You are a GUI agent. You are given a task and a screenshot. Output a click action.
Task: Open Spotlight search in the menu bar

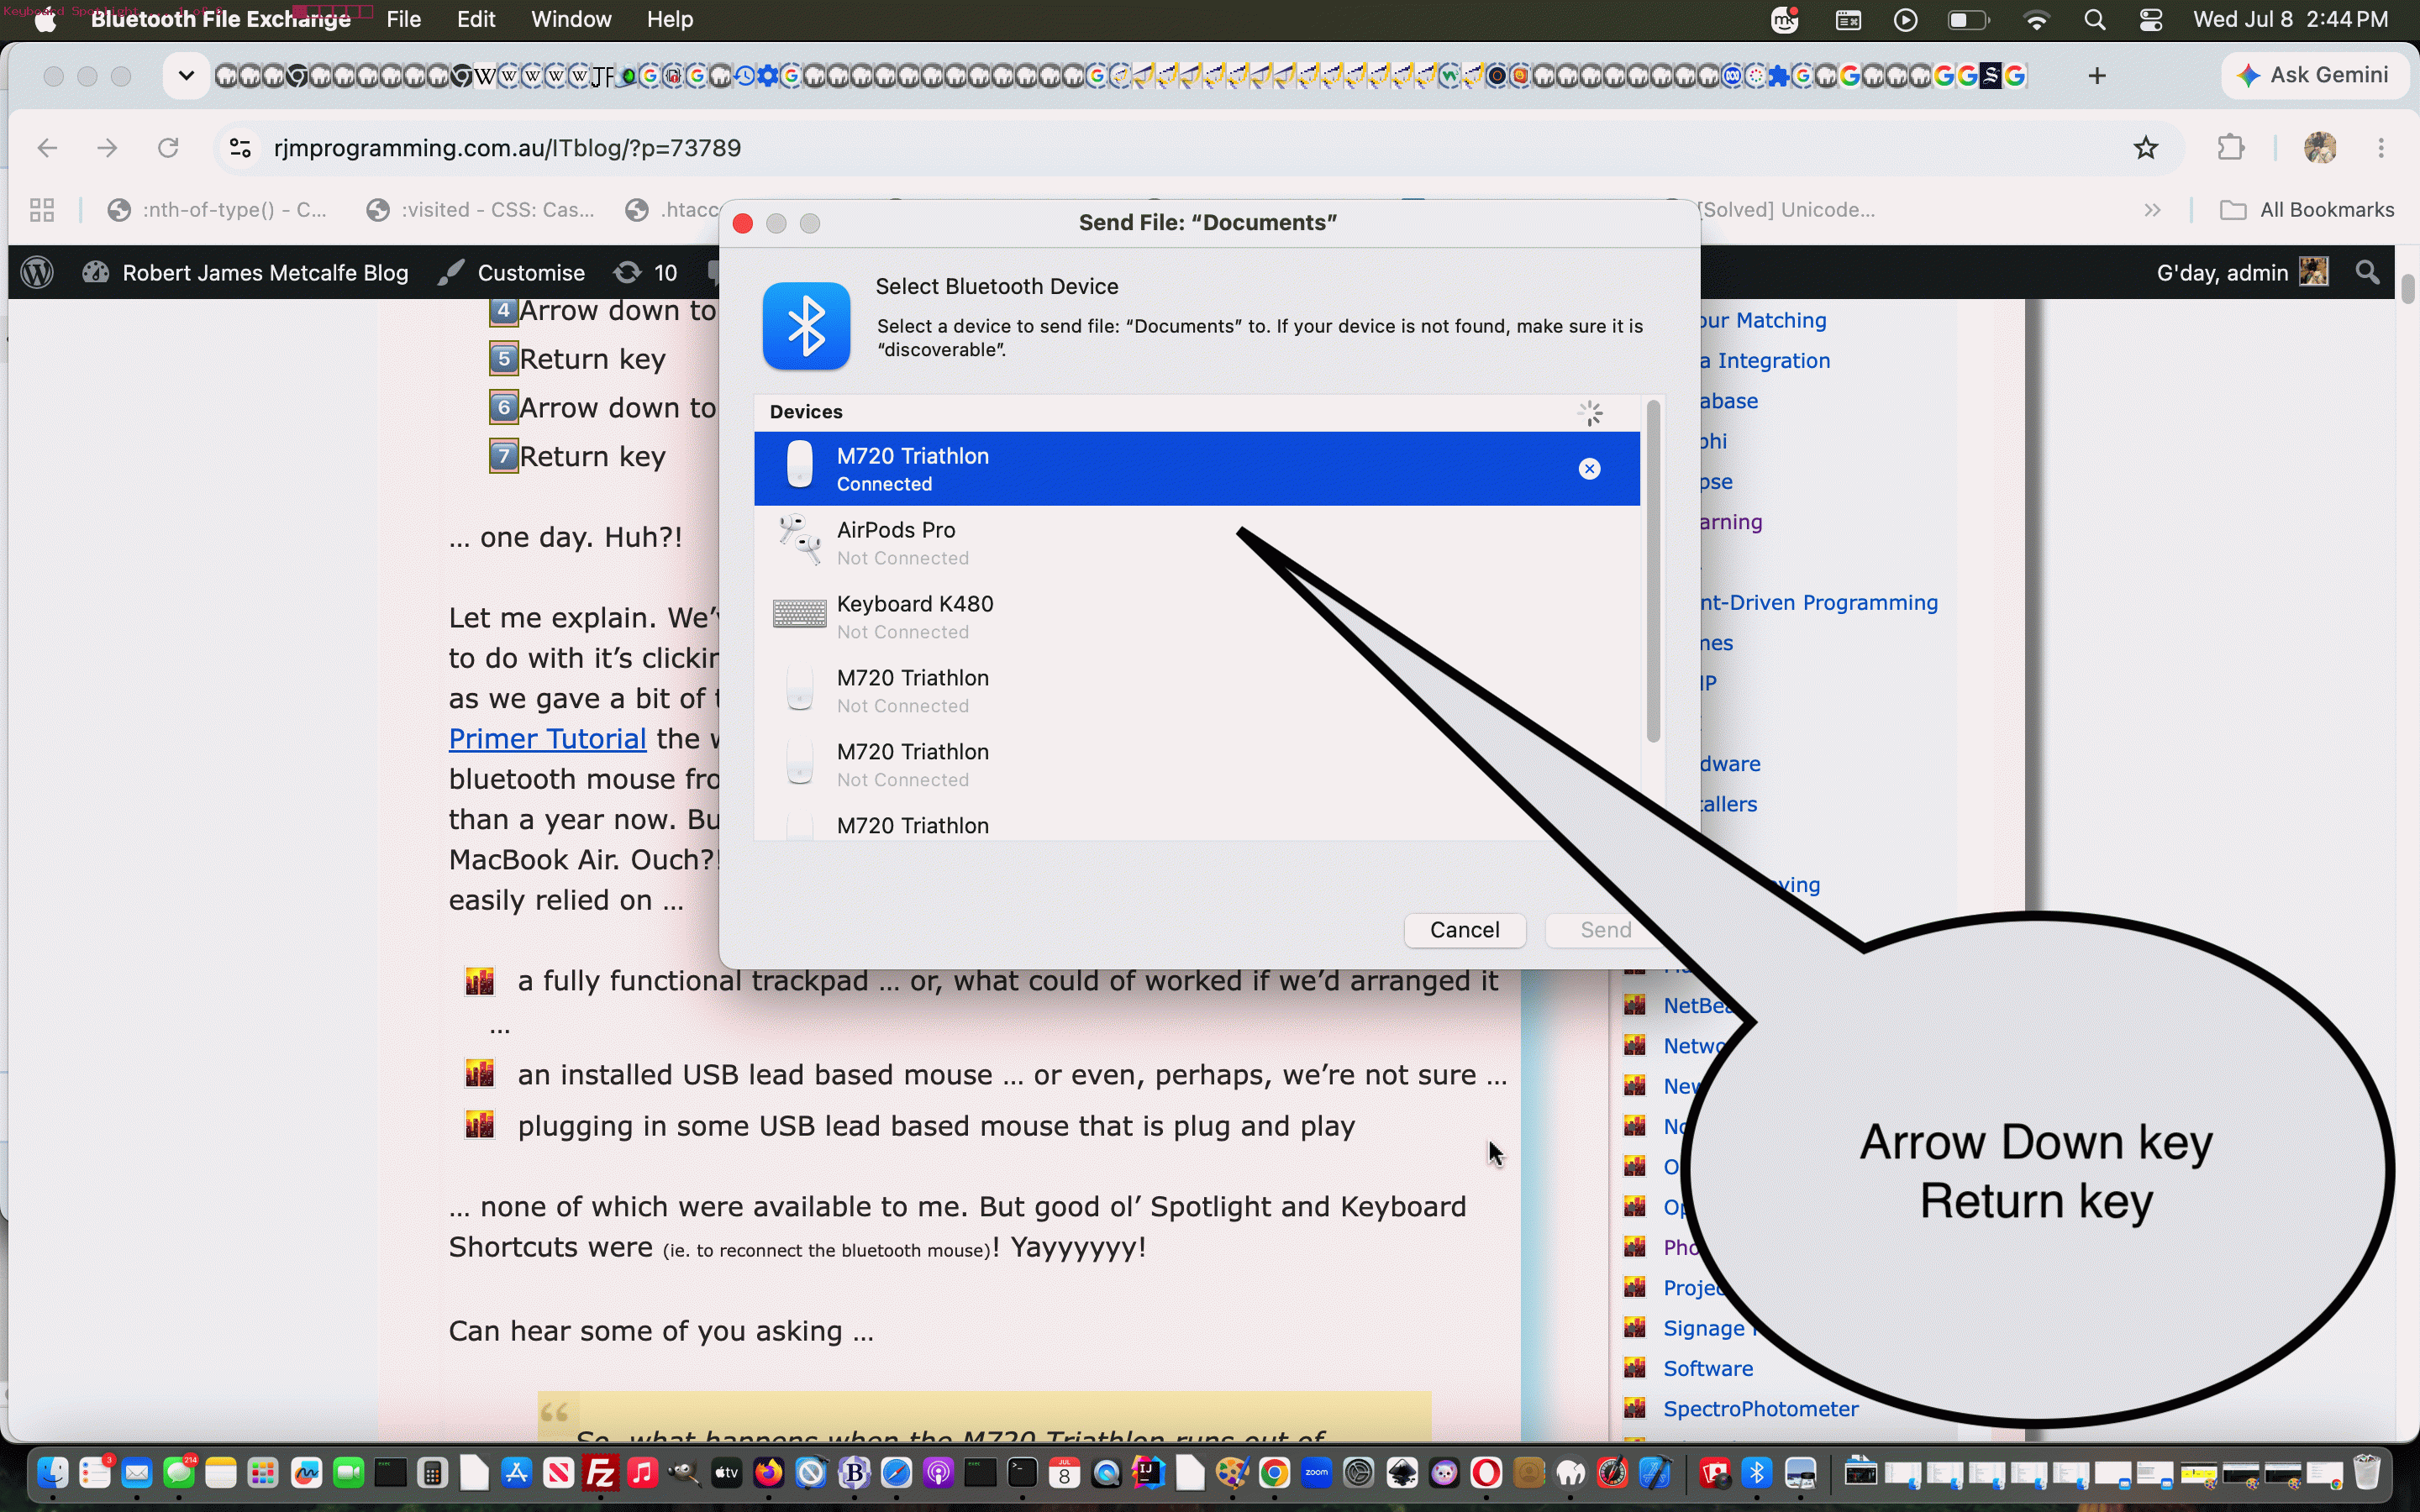point(2094,20)
